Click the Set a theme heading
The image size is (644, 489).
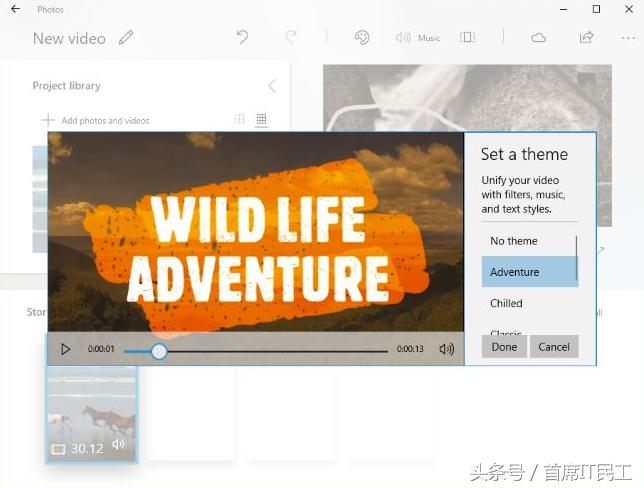tap(524, 154)
